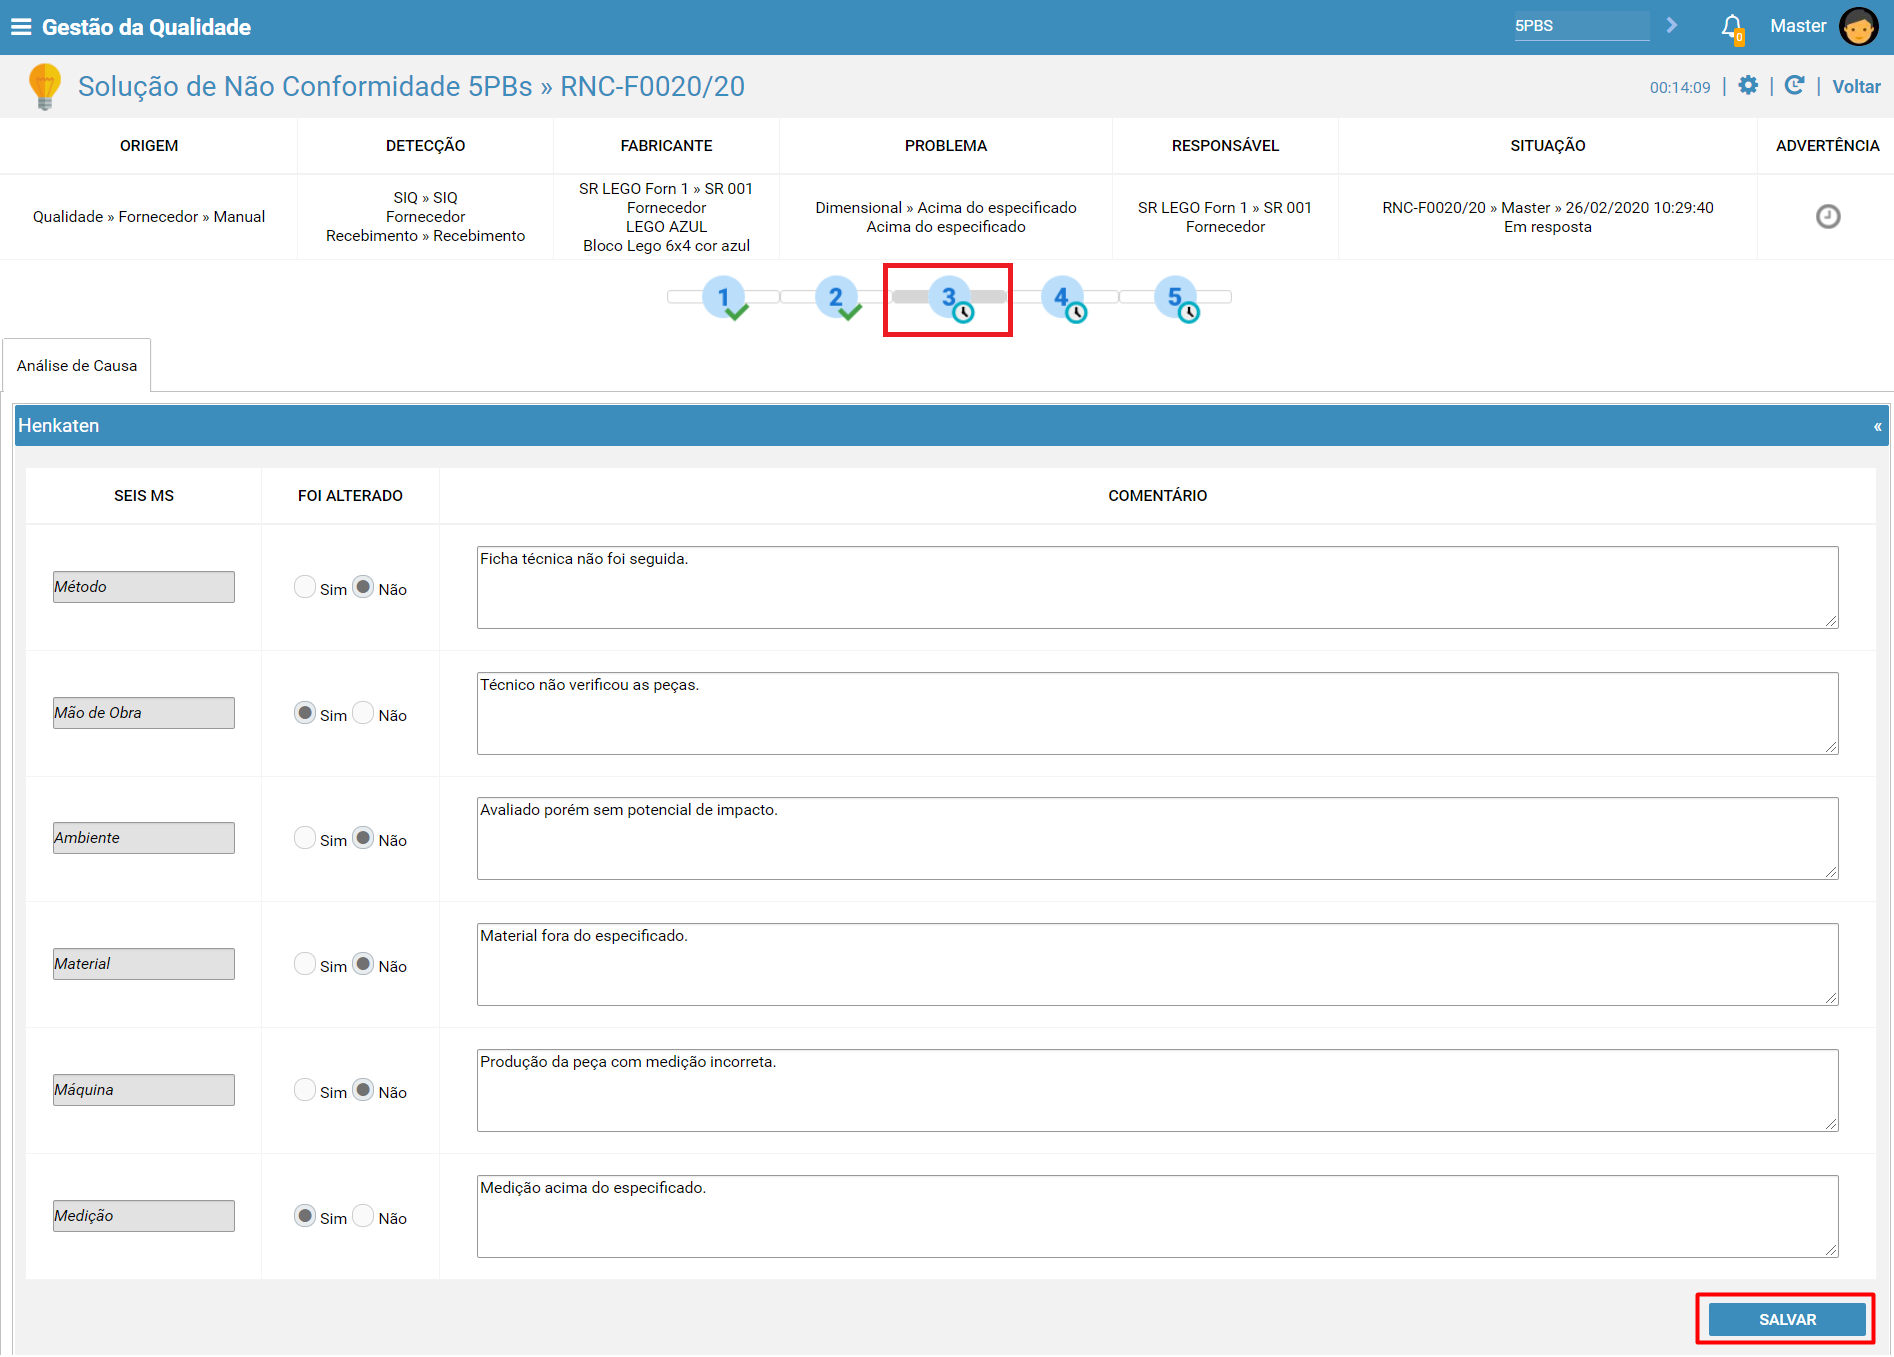Image resolution: width=1894 pixels, height=1357 pixels.
Task: Go to step 2 of the process
Action: [837, 298]
